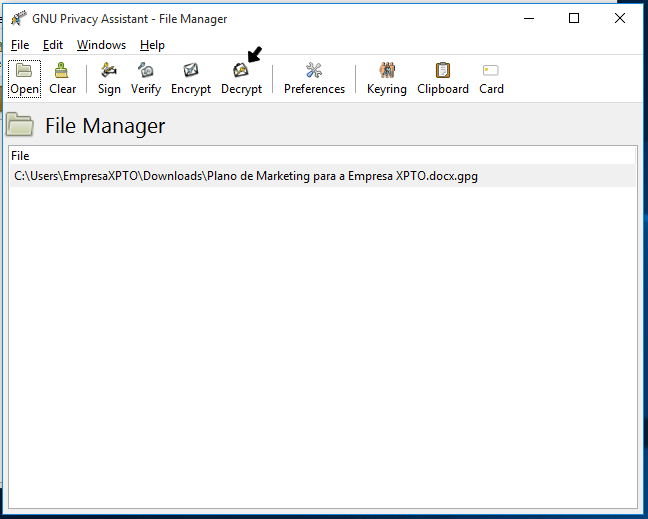Open Preferences from the toolbar
Image resolution: width=648 pixels, height=519 pixels.
314,79
